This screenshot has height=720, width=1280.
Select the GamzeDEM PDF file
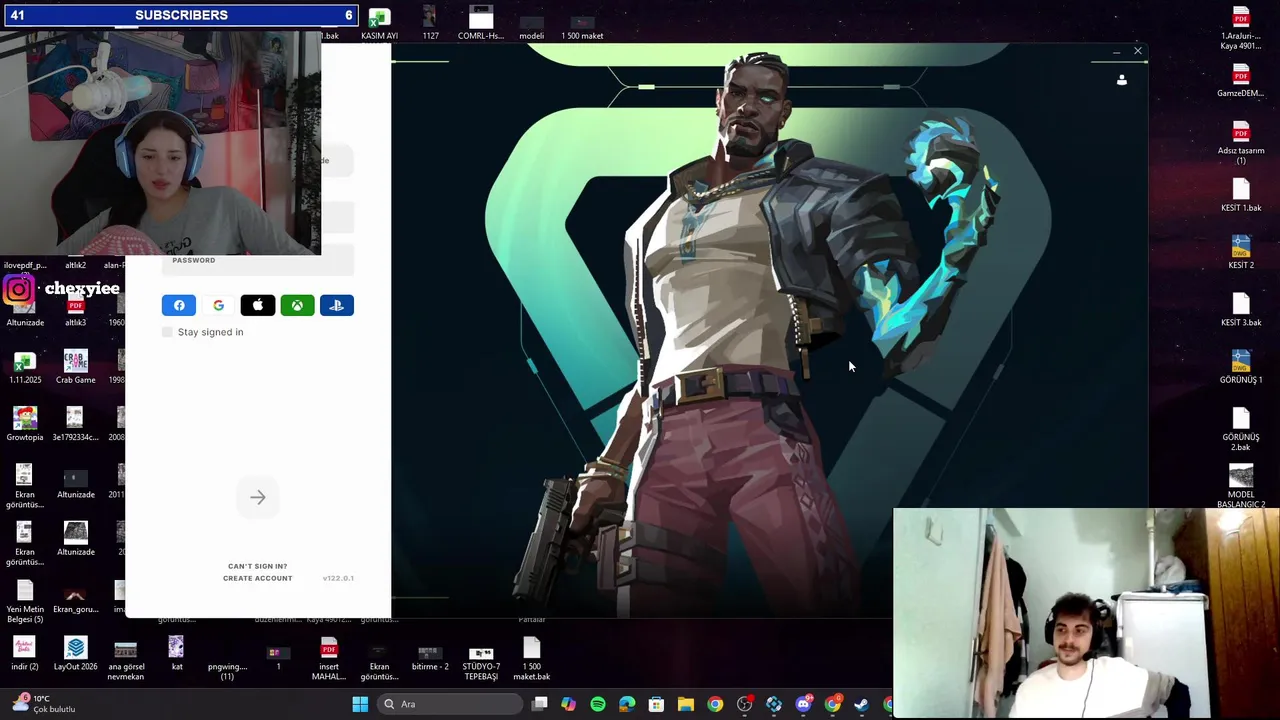click(1241, 81)
